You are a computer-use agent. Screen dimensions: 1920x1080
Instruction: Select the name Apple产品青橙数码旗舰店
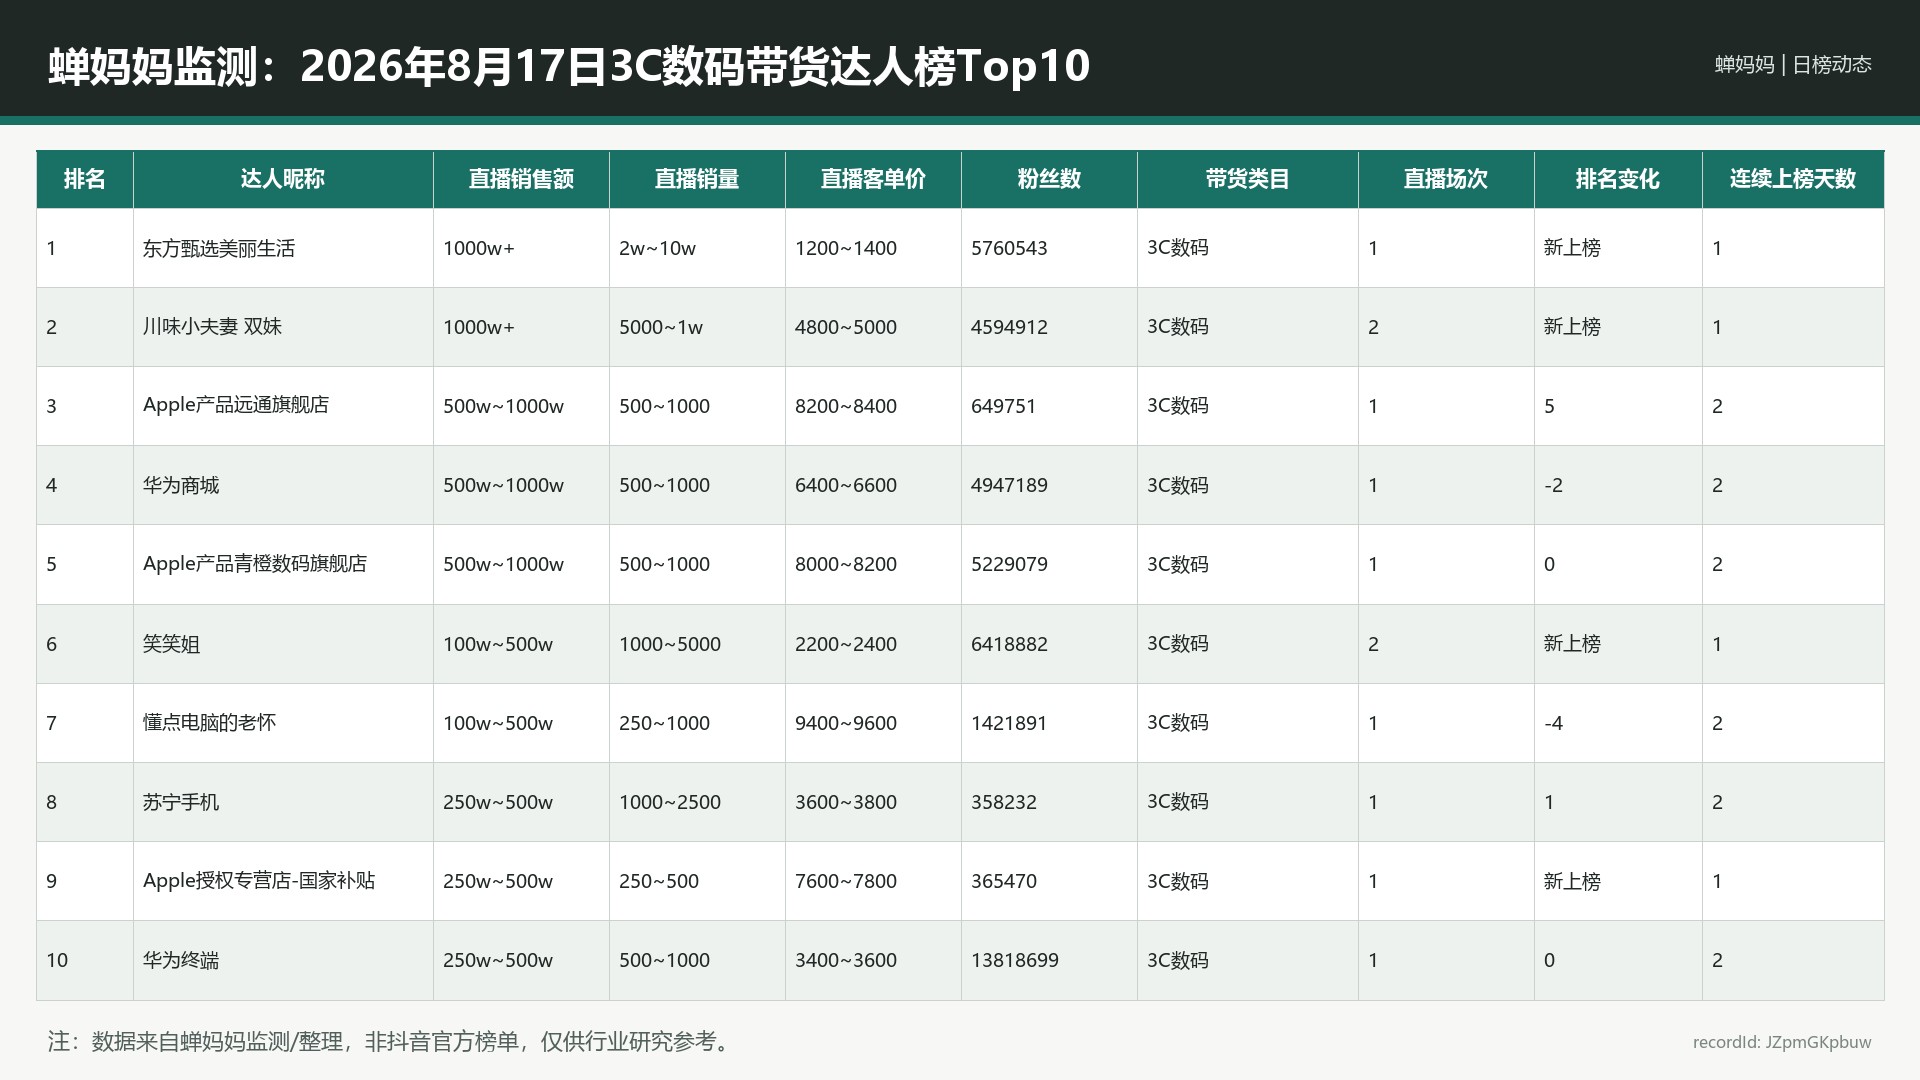pyautogui.click(x=255, y=564)
